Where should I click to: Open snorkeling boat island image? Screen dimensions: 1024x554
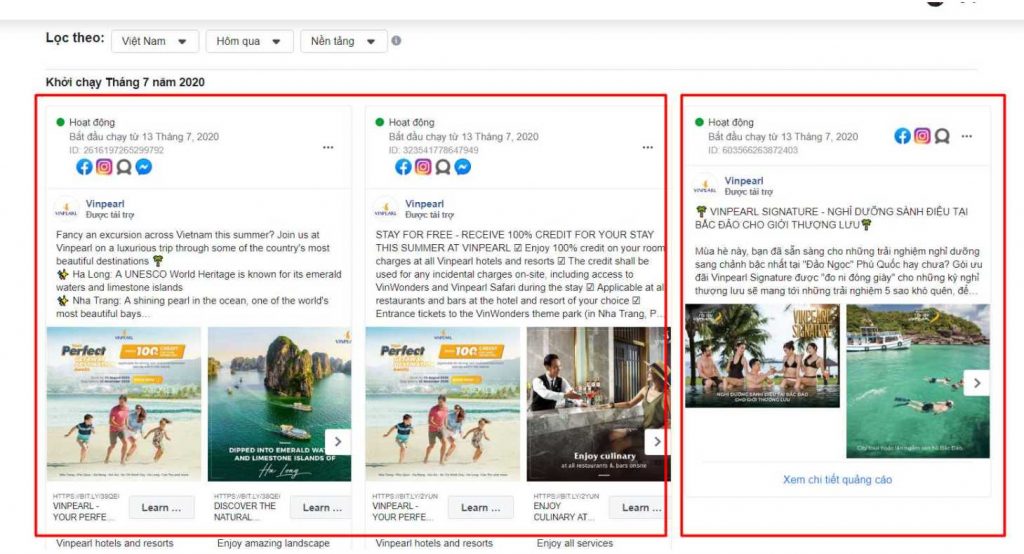click(918, 381)
